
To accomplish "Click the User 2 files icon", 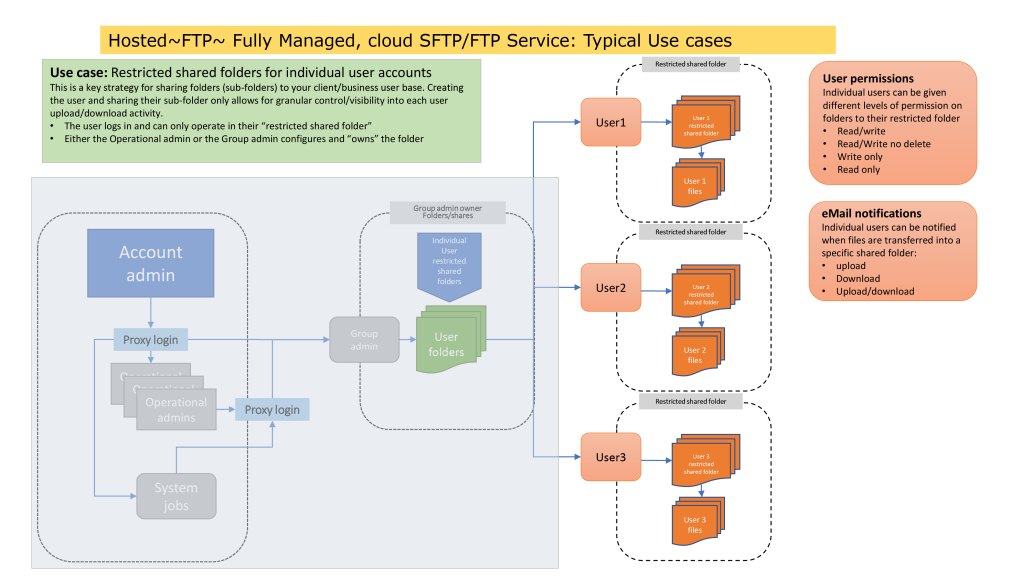I will pyautogui.click(x=698, y=352).
